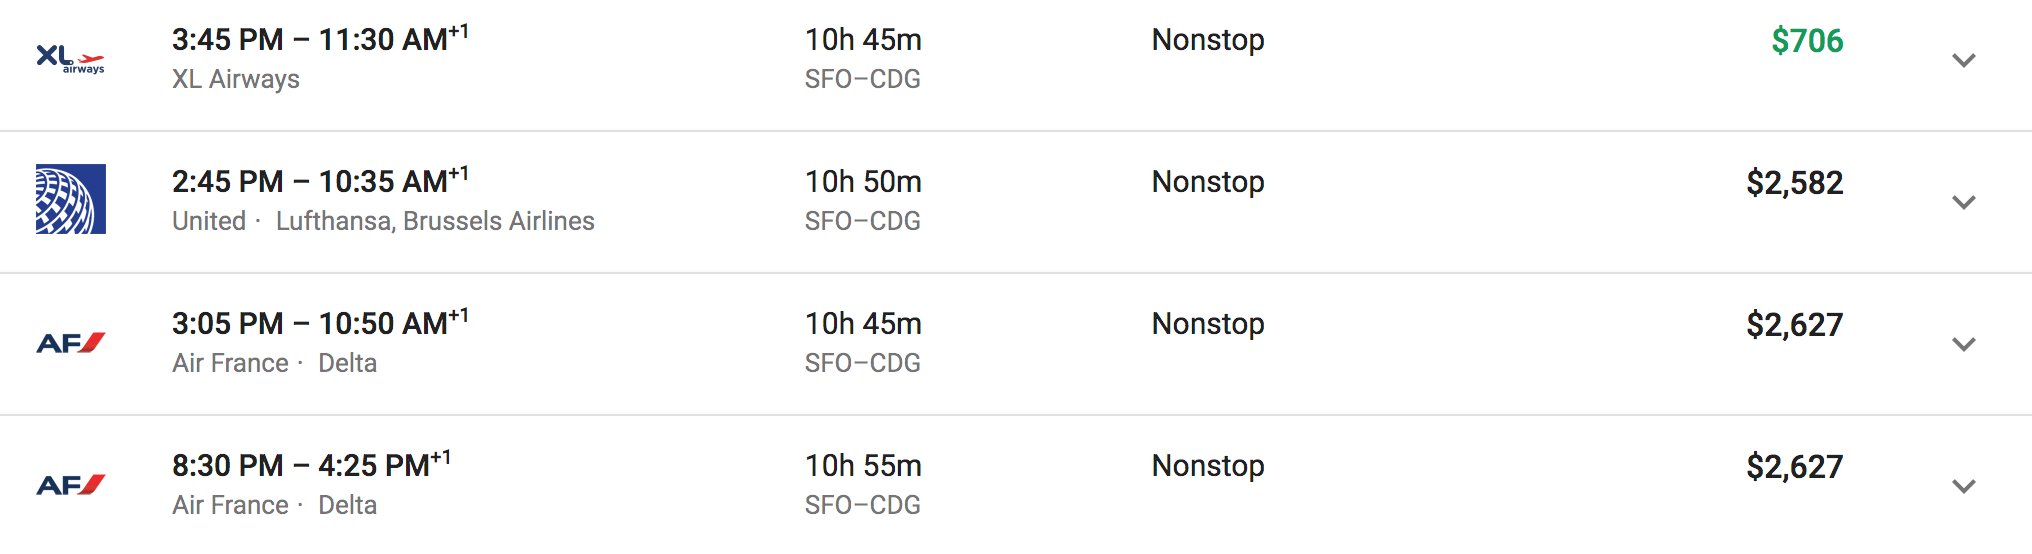Click Lufthansa, Brussels Airlines codeshare text
The image size is (2032, 554).
[435, 221]
